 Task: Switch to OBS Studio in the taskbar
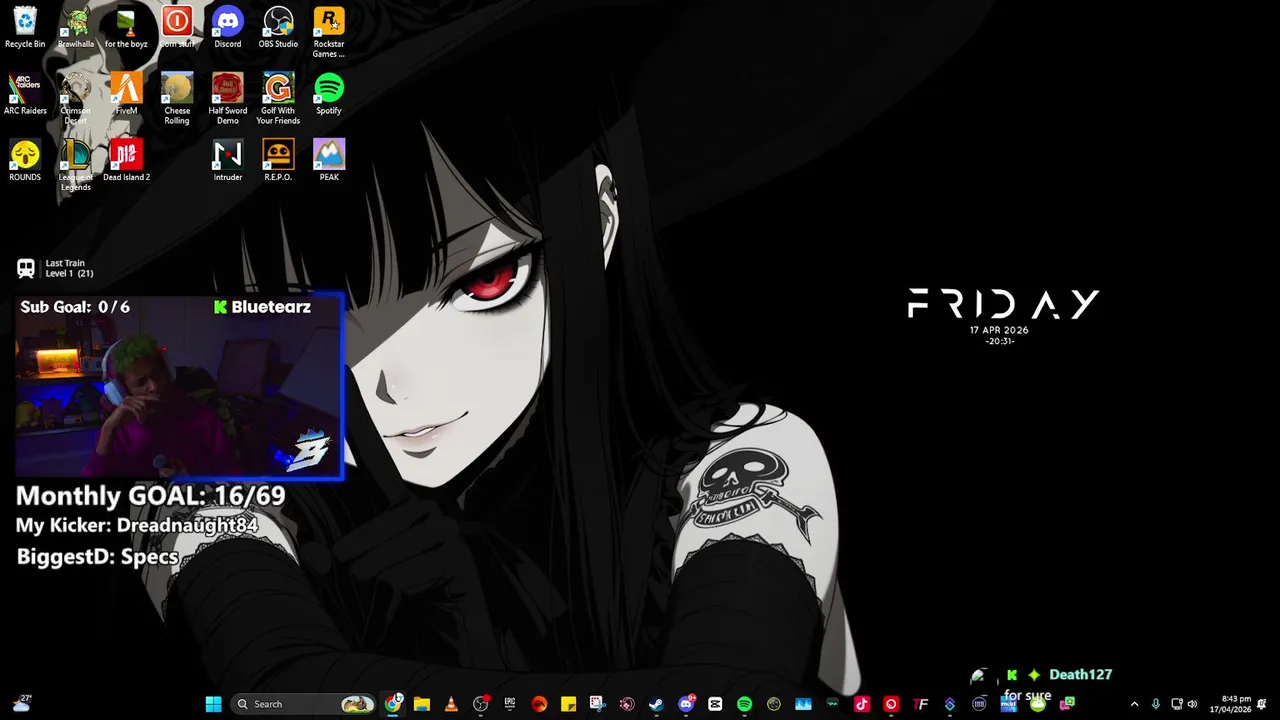pyautogui.click(x=480, y=704)
